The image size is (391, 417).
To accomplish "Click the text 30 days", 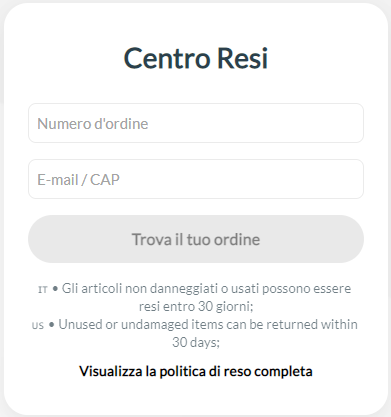I will pos(196,342).
